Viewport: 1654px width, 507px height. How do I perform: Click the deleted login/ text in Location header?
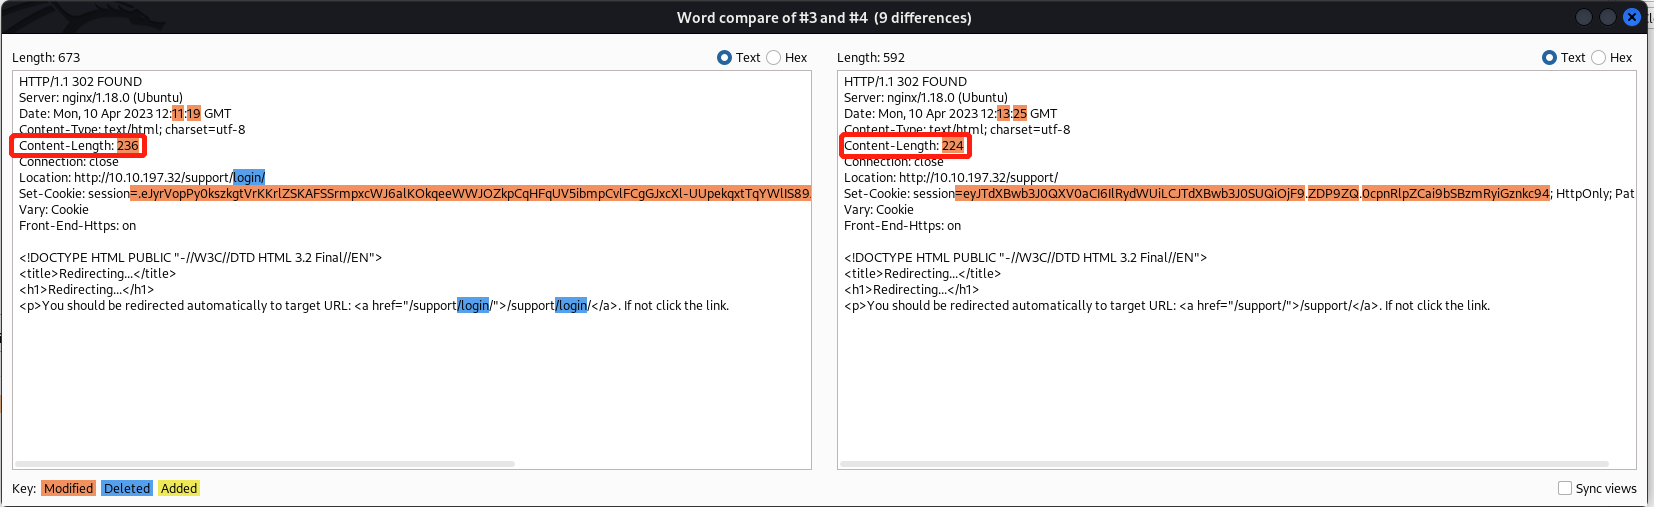point(249,178)
